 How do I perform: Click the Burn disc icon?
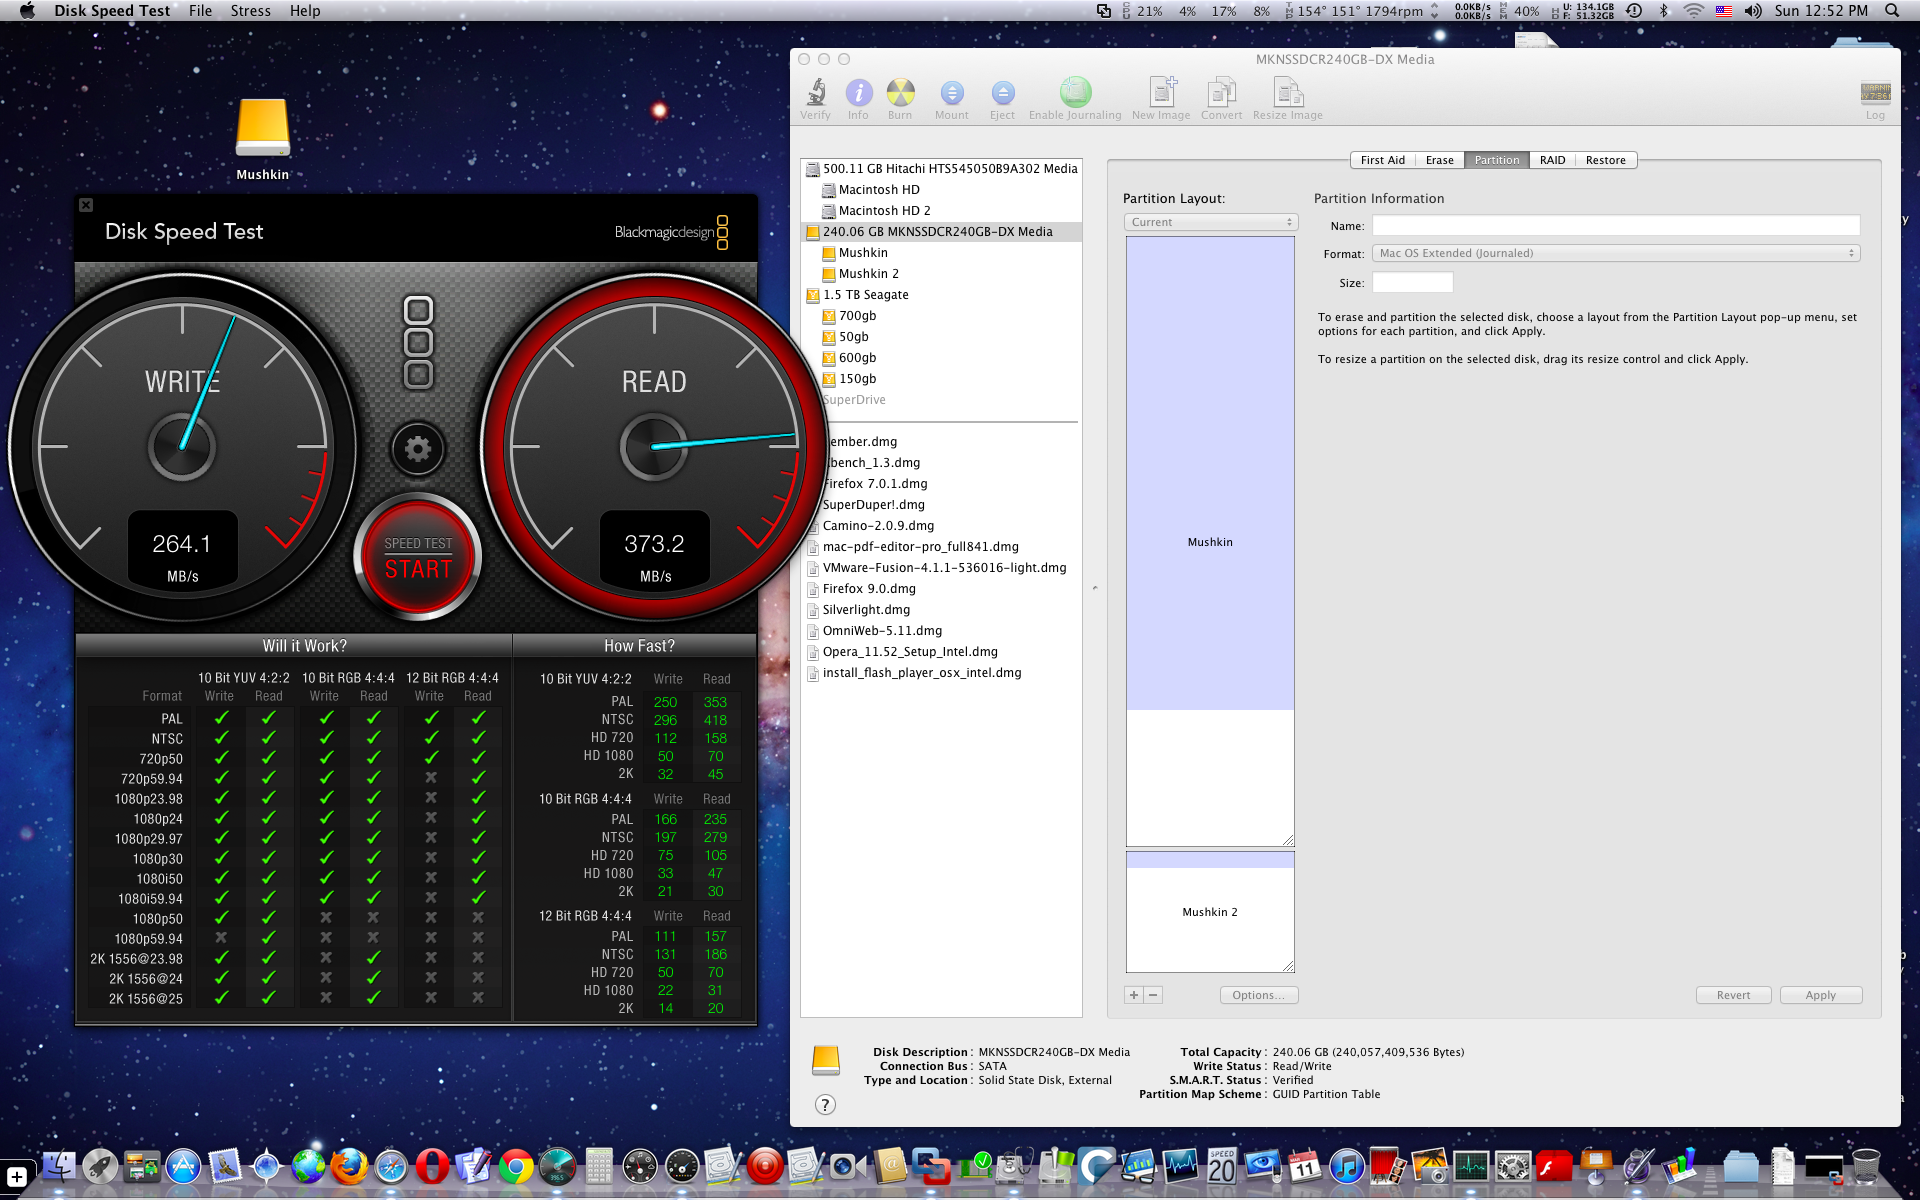(900, 94)
